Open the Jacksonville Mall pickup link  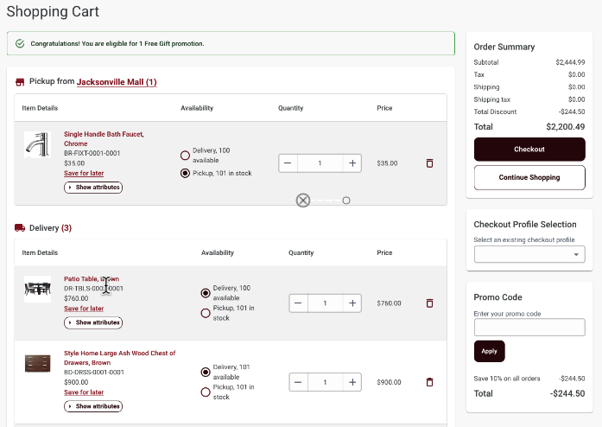pyautogui.click(x=116, y=82)
